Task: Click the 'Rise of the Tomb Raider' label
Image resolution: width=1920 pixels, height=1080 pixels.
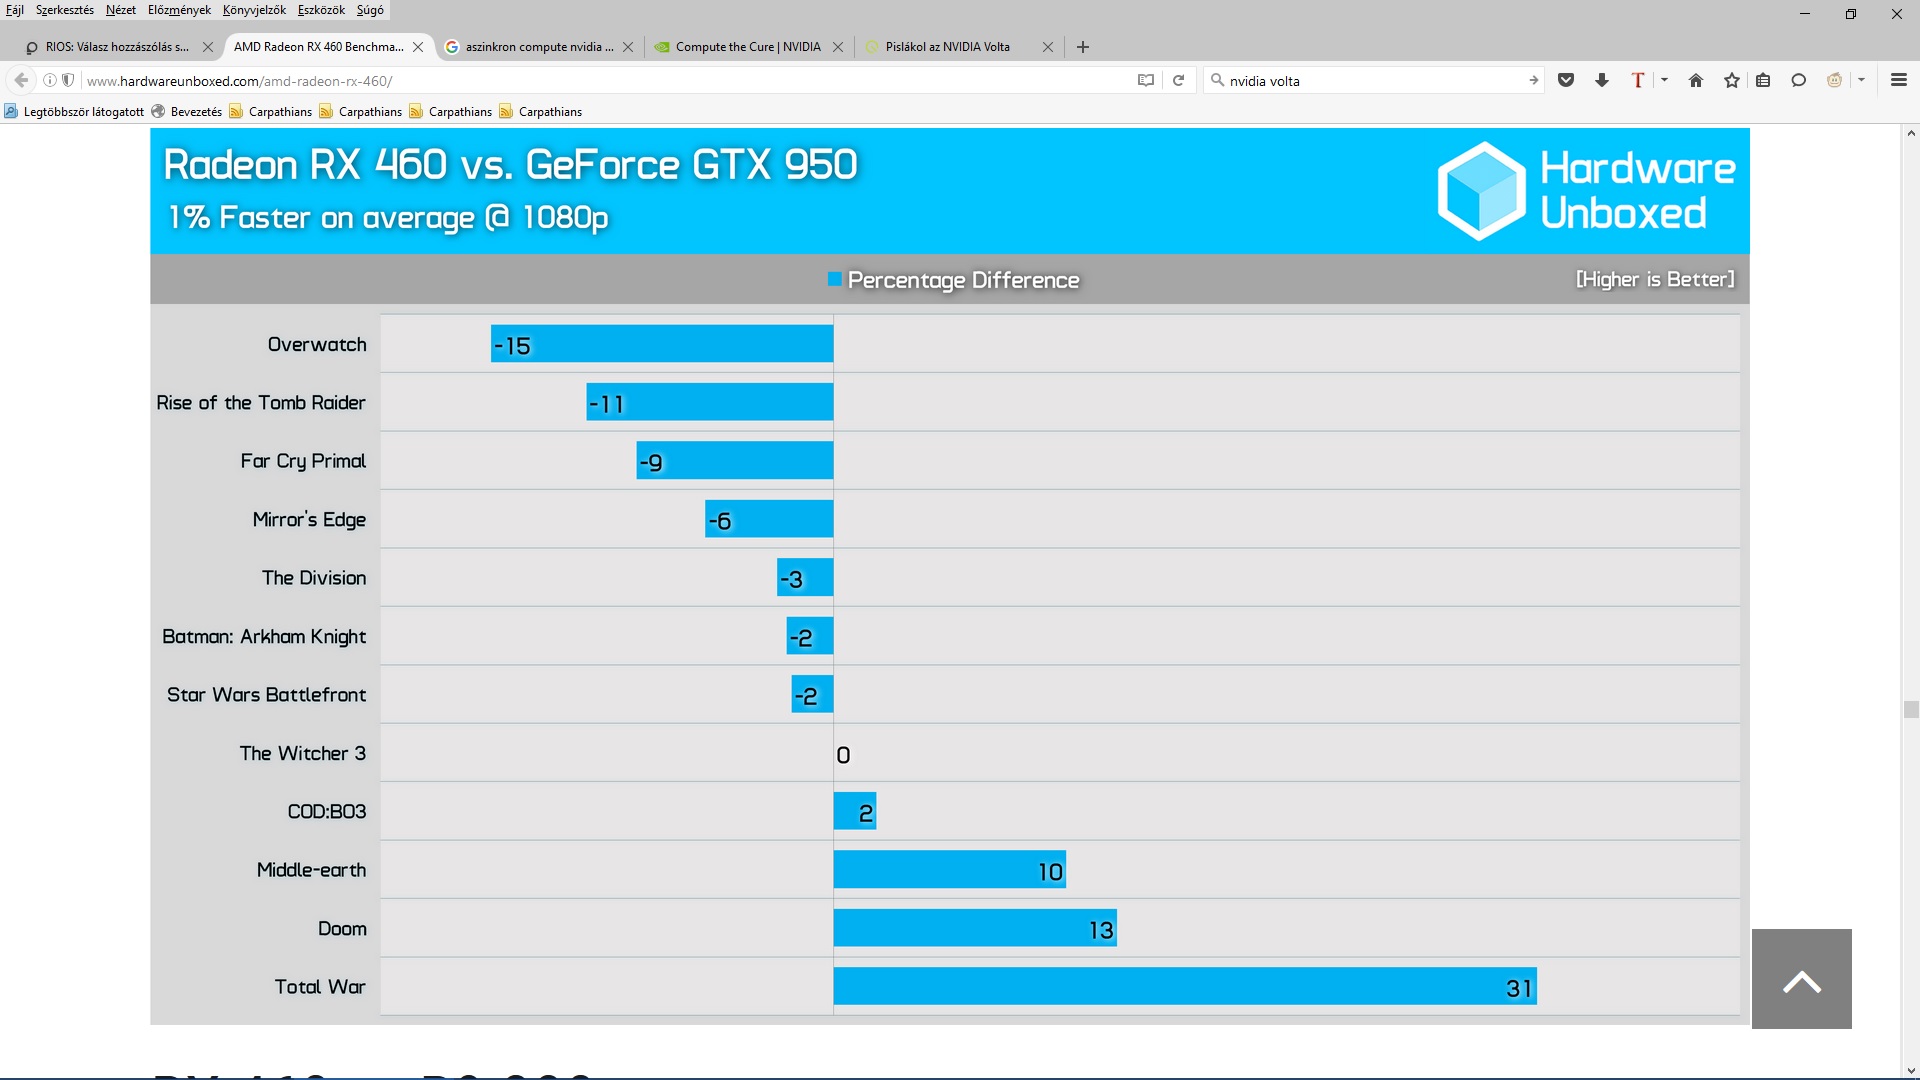Action: pyautogui.click(x=261, y=402)
